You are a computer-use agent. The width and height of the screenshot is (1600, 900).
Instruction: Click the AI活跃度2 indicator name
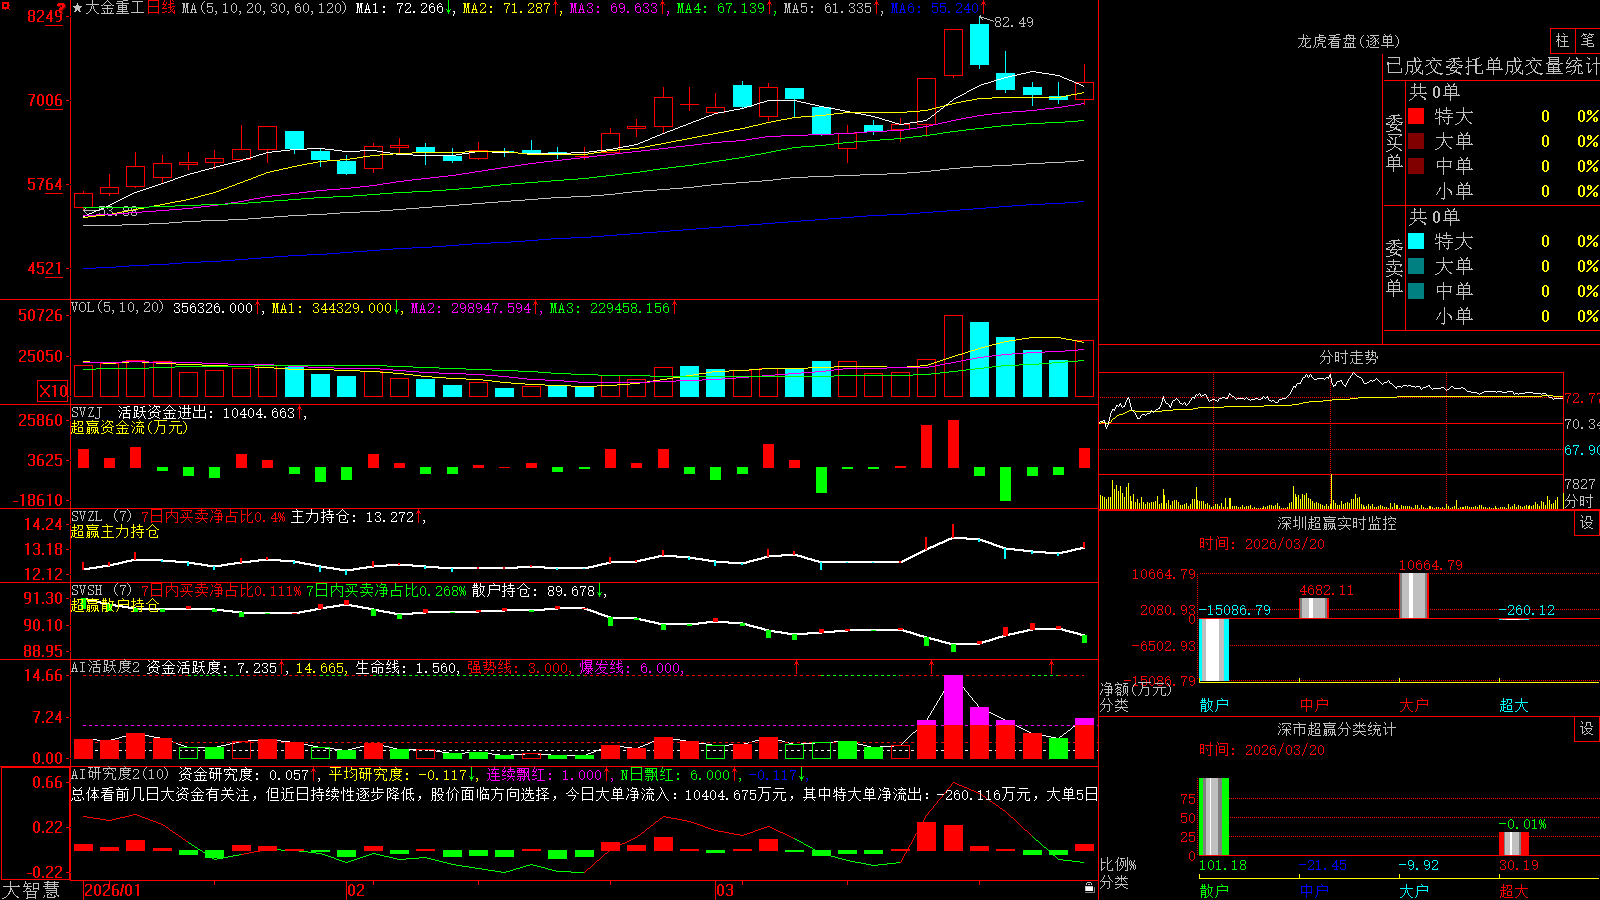pyautogui.click(x=106, y=667)
